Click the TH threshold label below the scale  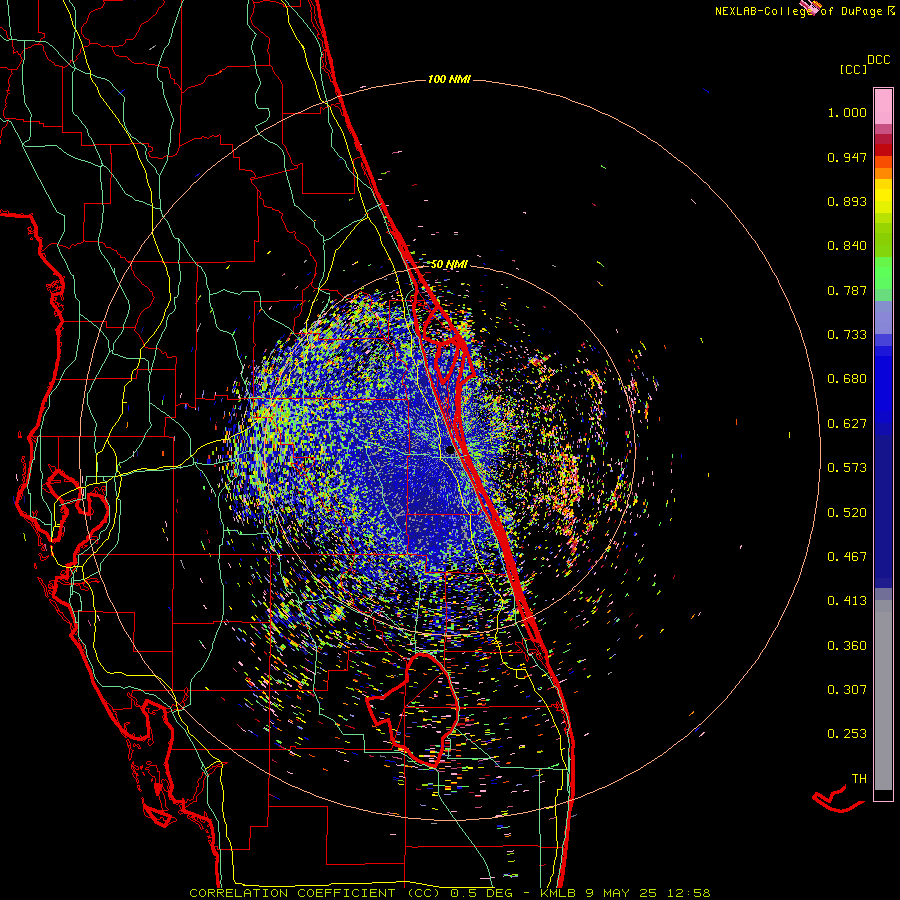[859, 779]
